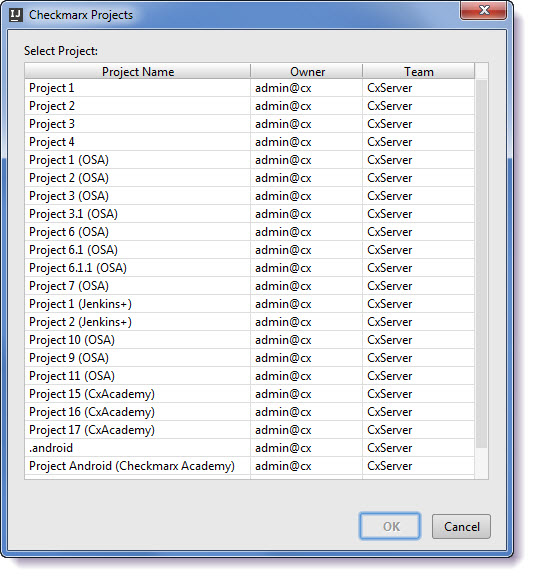Select the .android project row
The width and height of the screenshot is (534, 578).
249,448
